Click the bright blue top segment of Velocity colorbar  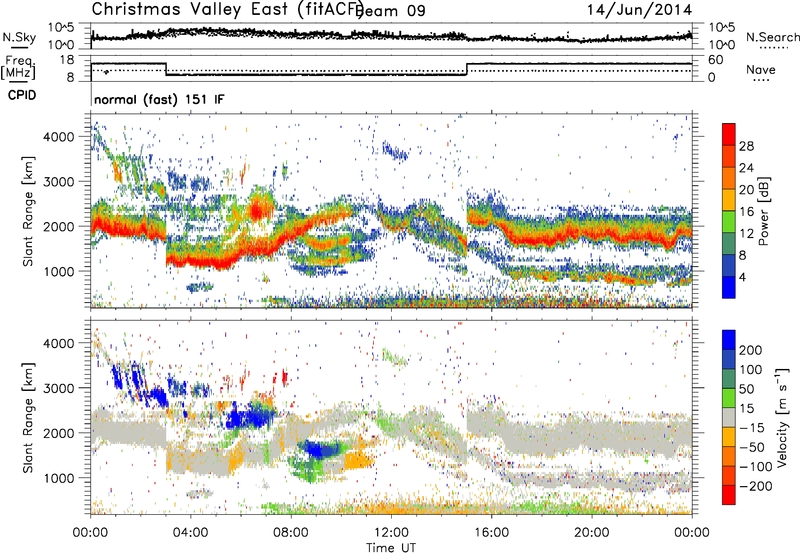pos(729,340)
